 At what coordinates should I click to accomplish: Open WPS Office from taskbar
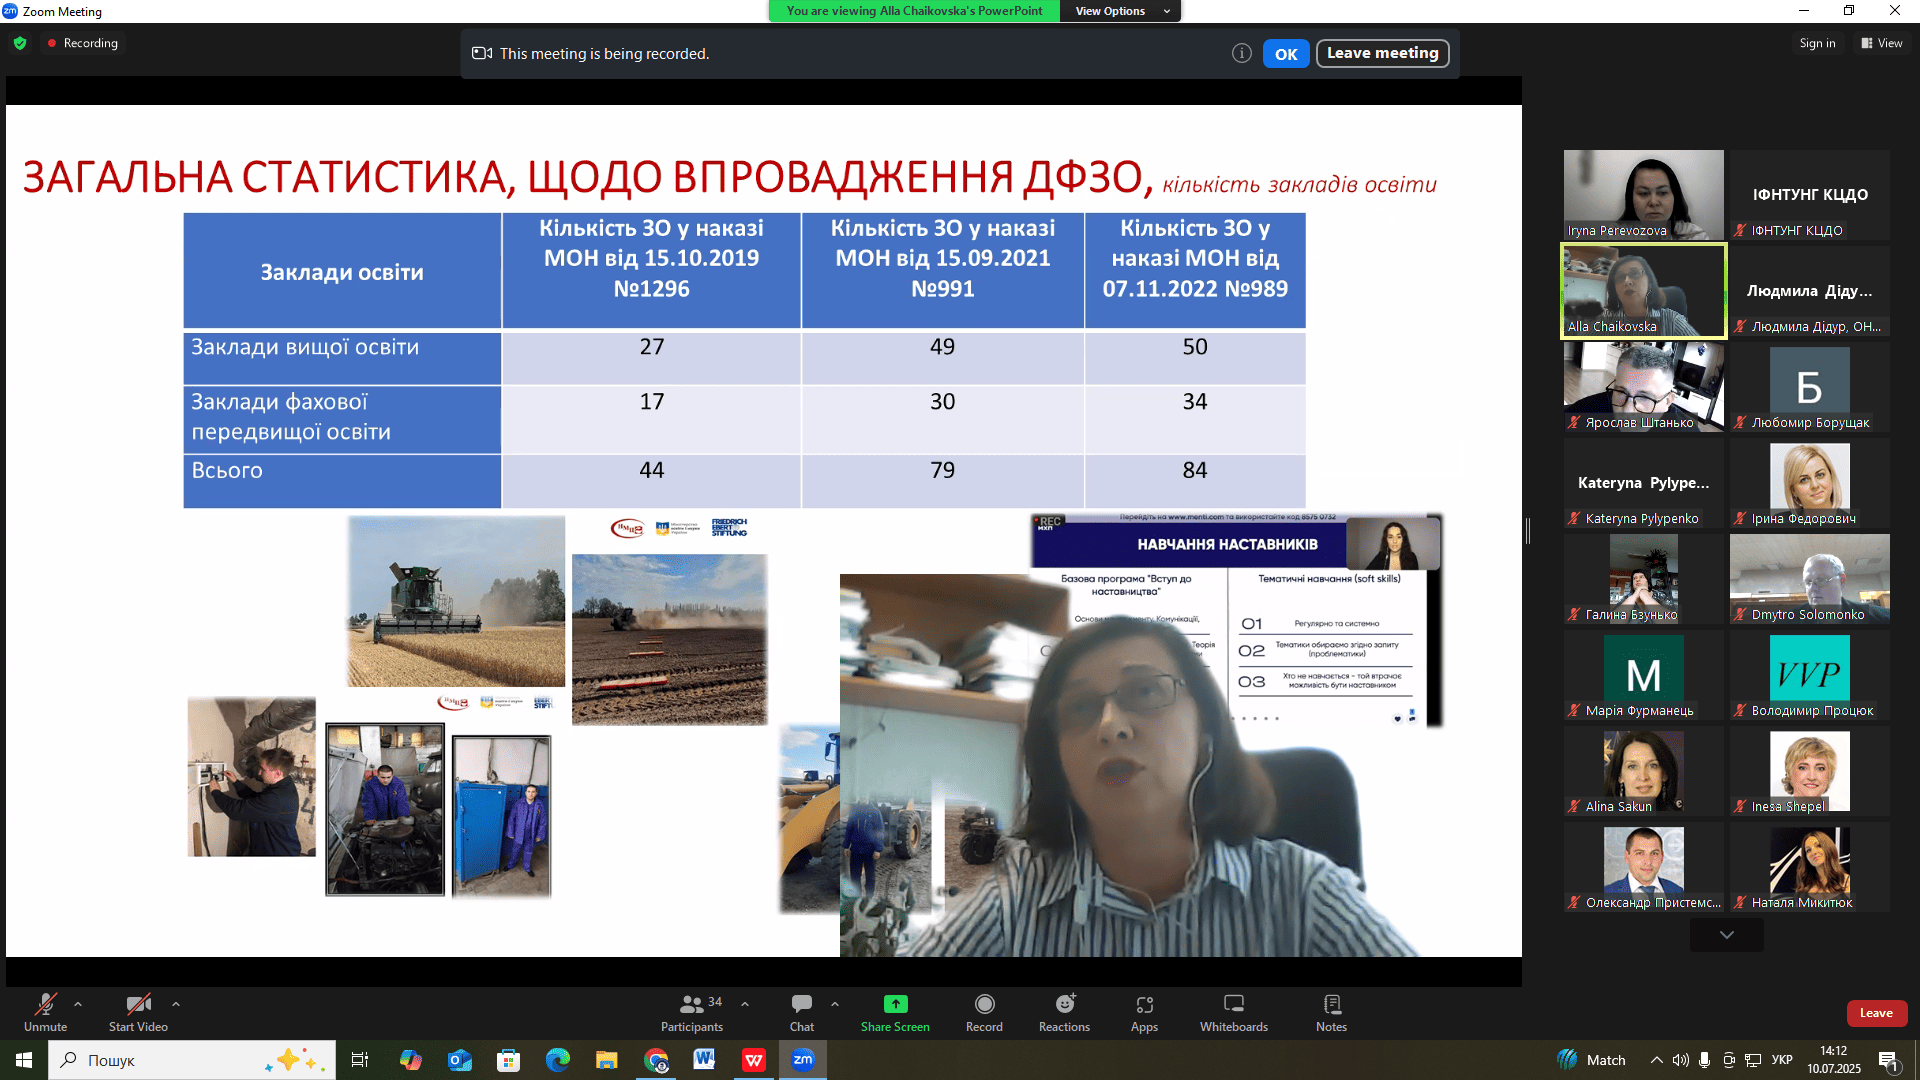[753, 1060]
